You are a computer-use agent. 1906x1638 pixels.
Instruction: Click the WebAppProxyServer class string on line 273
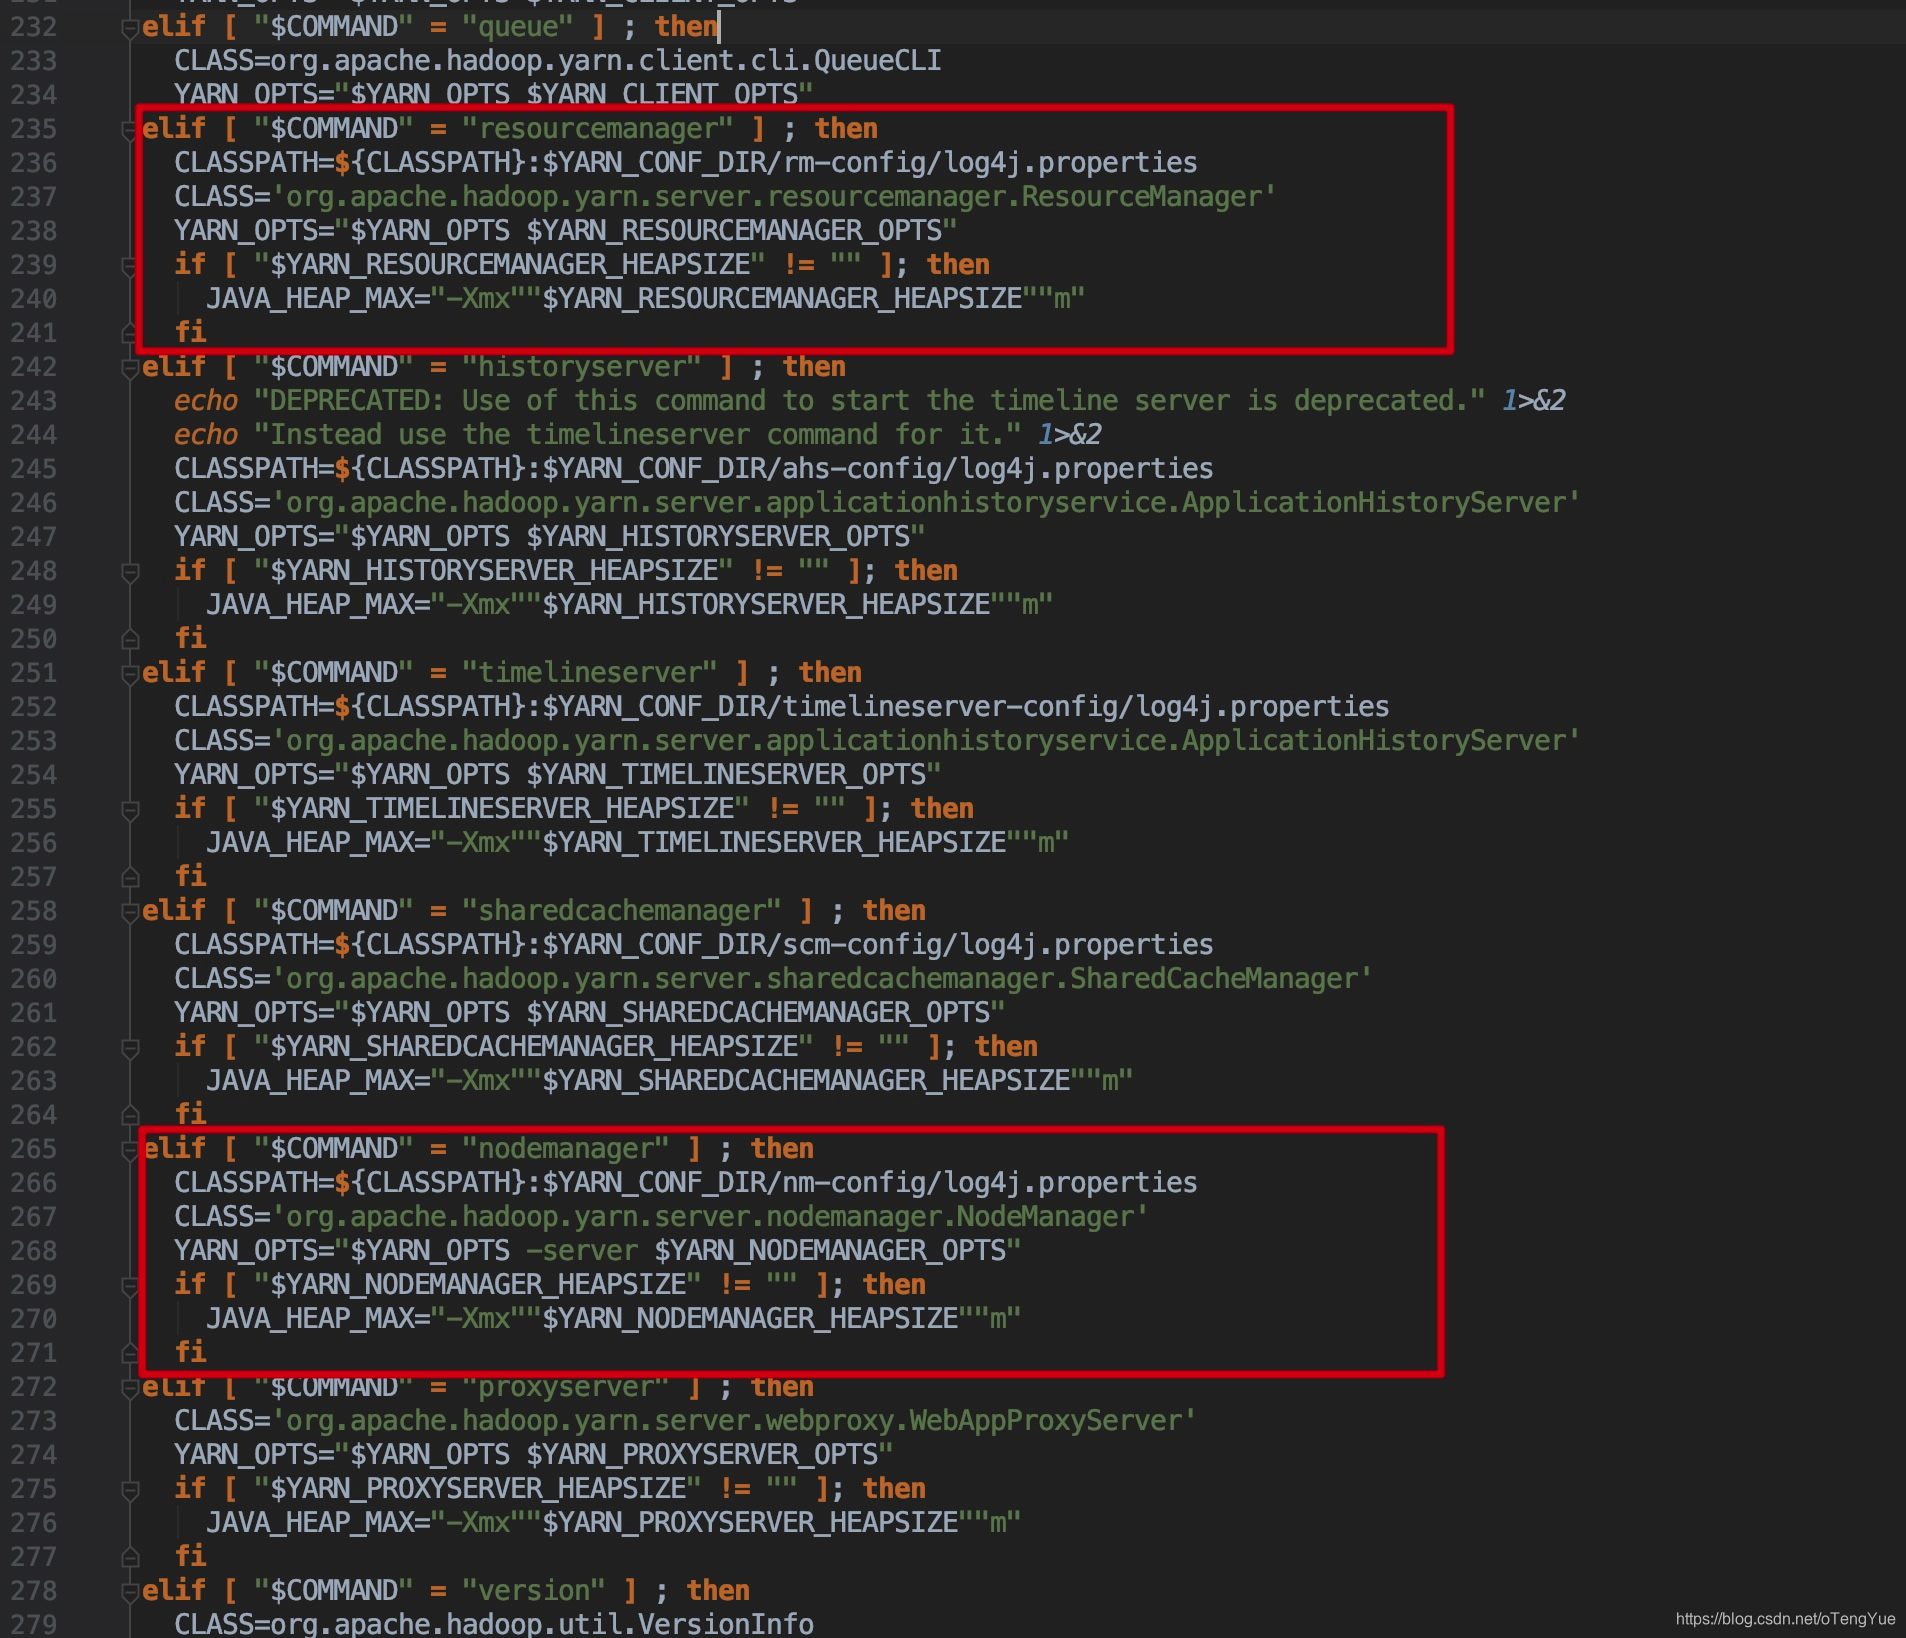click(x=734, y=1421)
